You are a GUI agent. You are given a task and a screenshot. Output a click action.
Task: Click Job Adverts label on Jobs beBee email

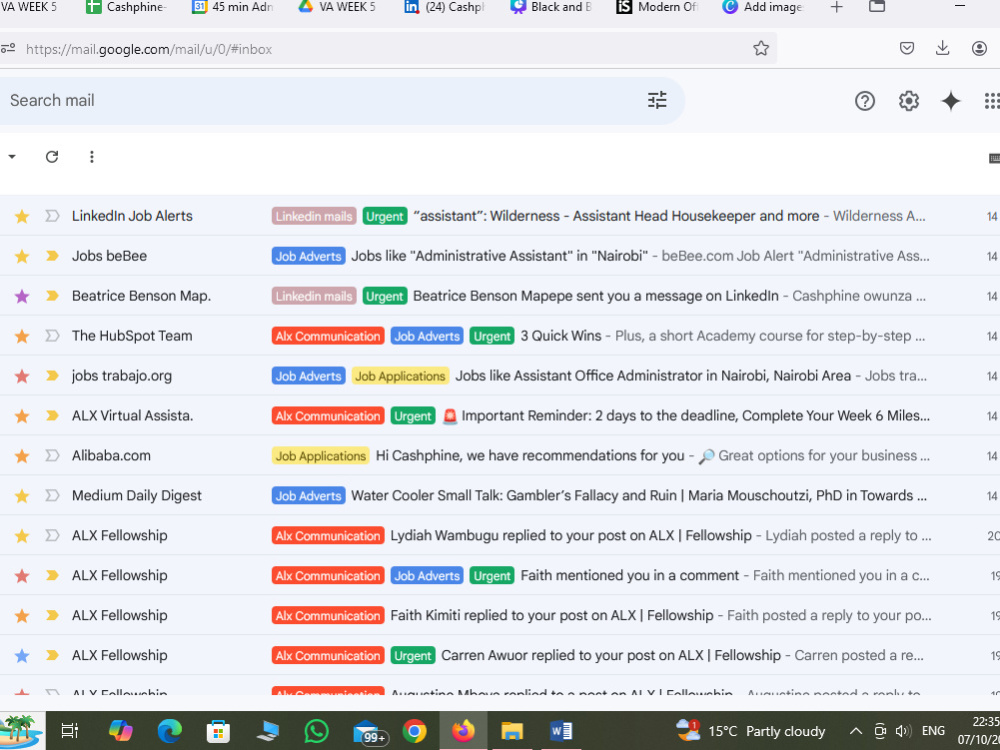click(x=309, y=256)
